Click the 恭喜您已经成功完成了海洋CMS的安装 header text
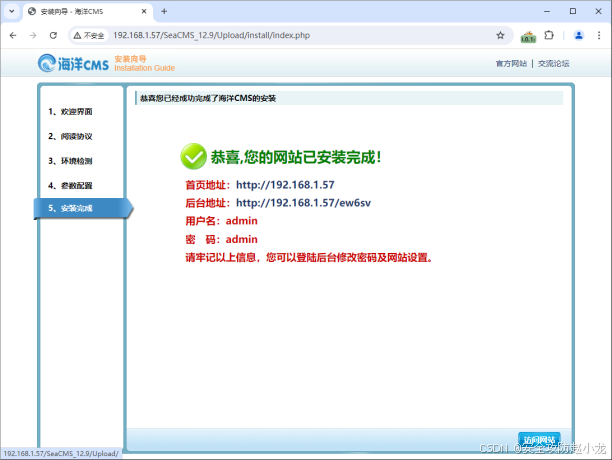 208,98
